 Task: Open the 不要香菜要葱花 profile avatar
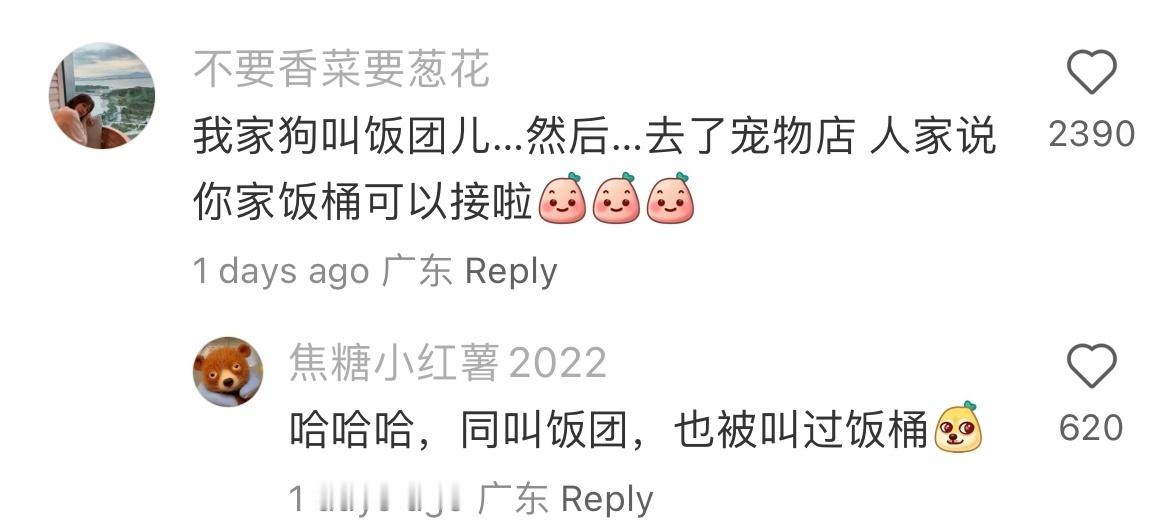(x=102, y=96)
